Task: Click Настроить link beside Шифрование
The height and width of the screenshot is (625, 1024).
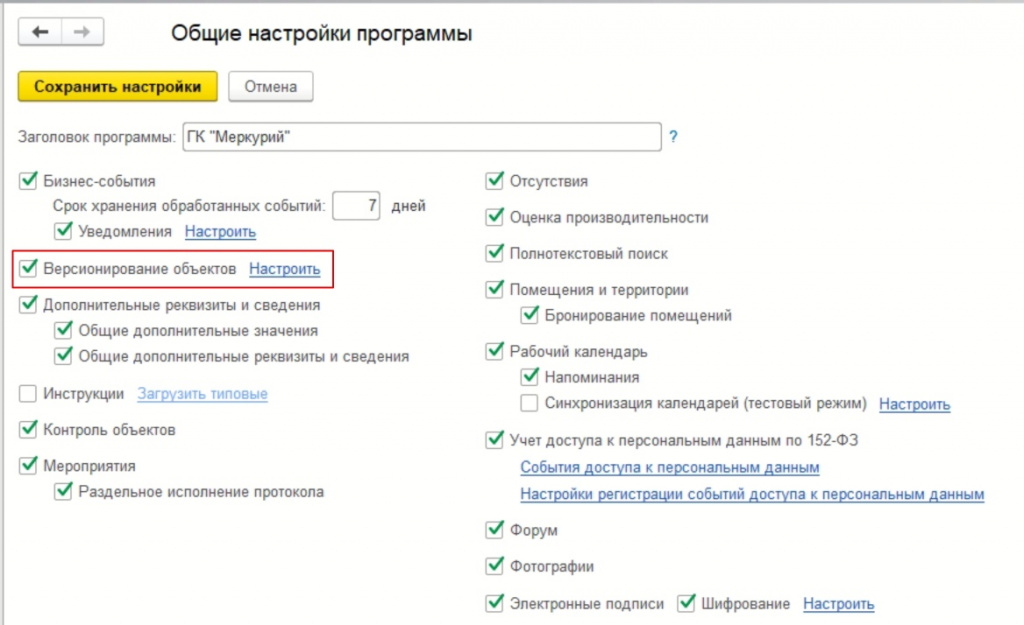Action: 838,604
